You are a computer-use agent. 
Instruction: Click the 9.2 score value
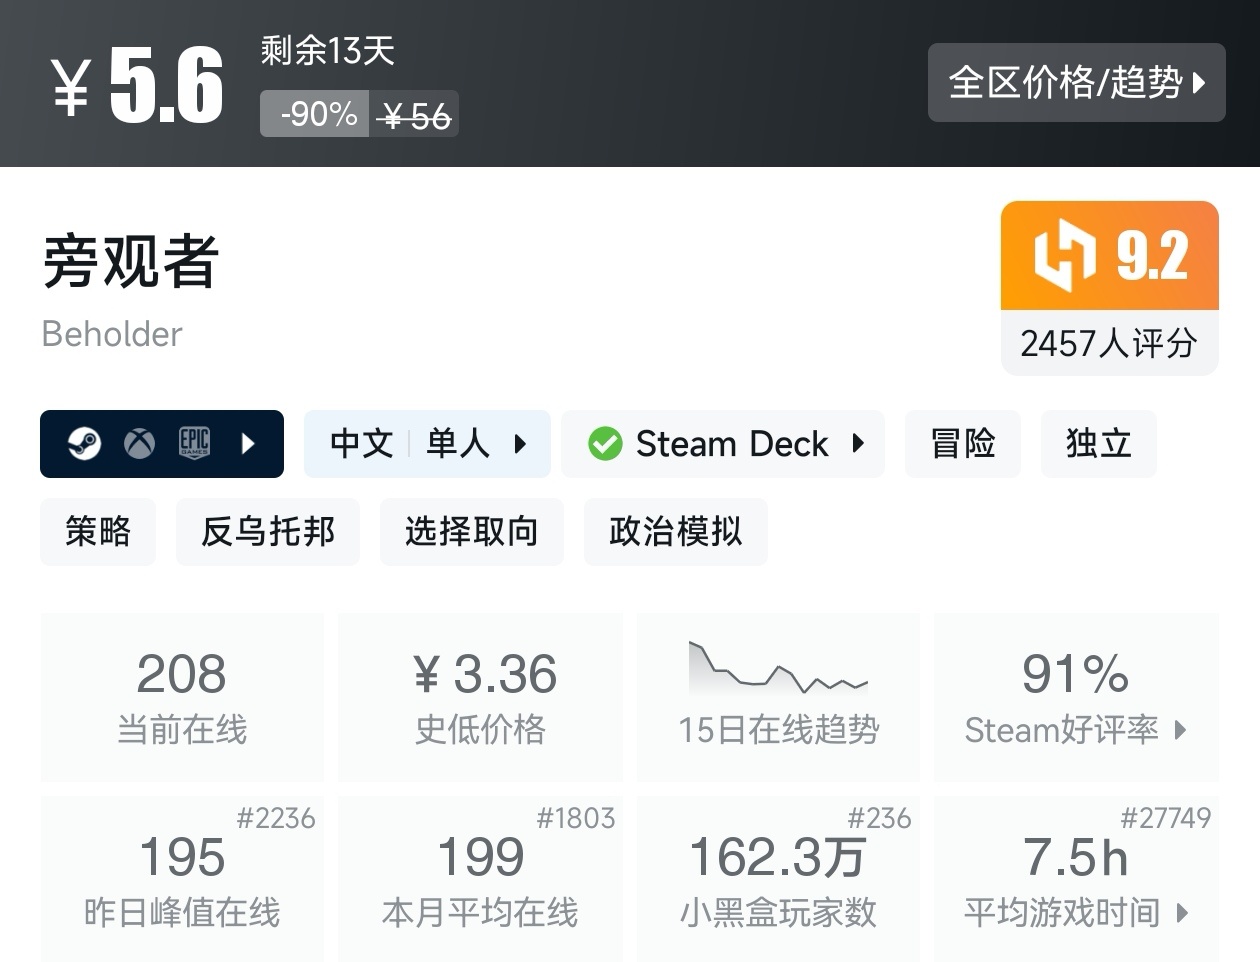[x=1152, y=255]
